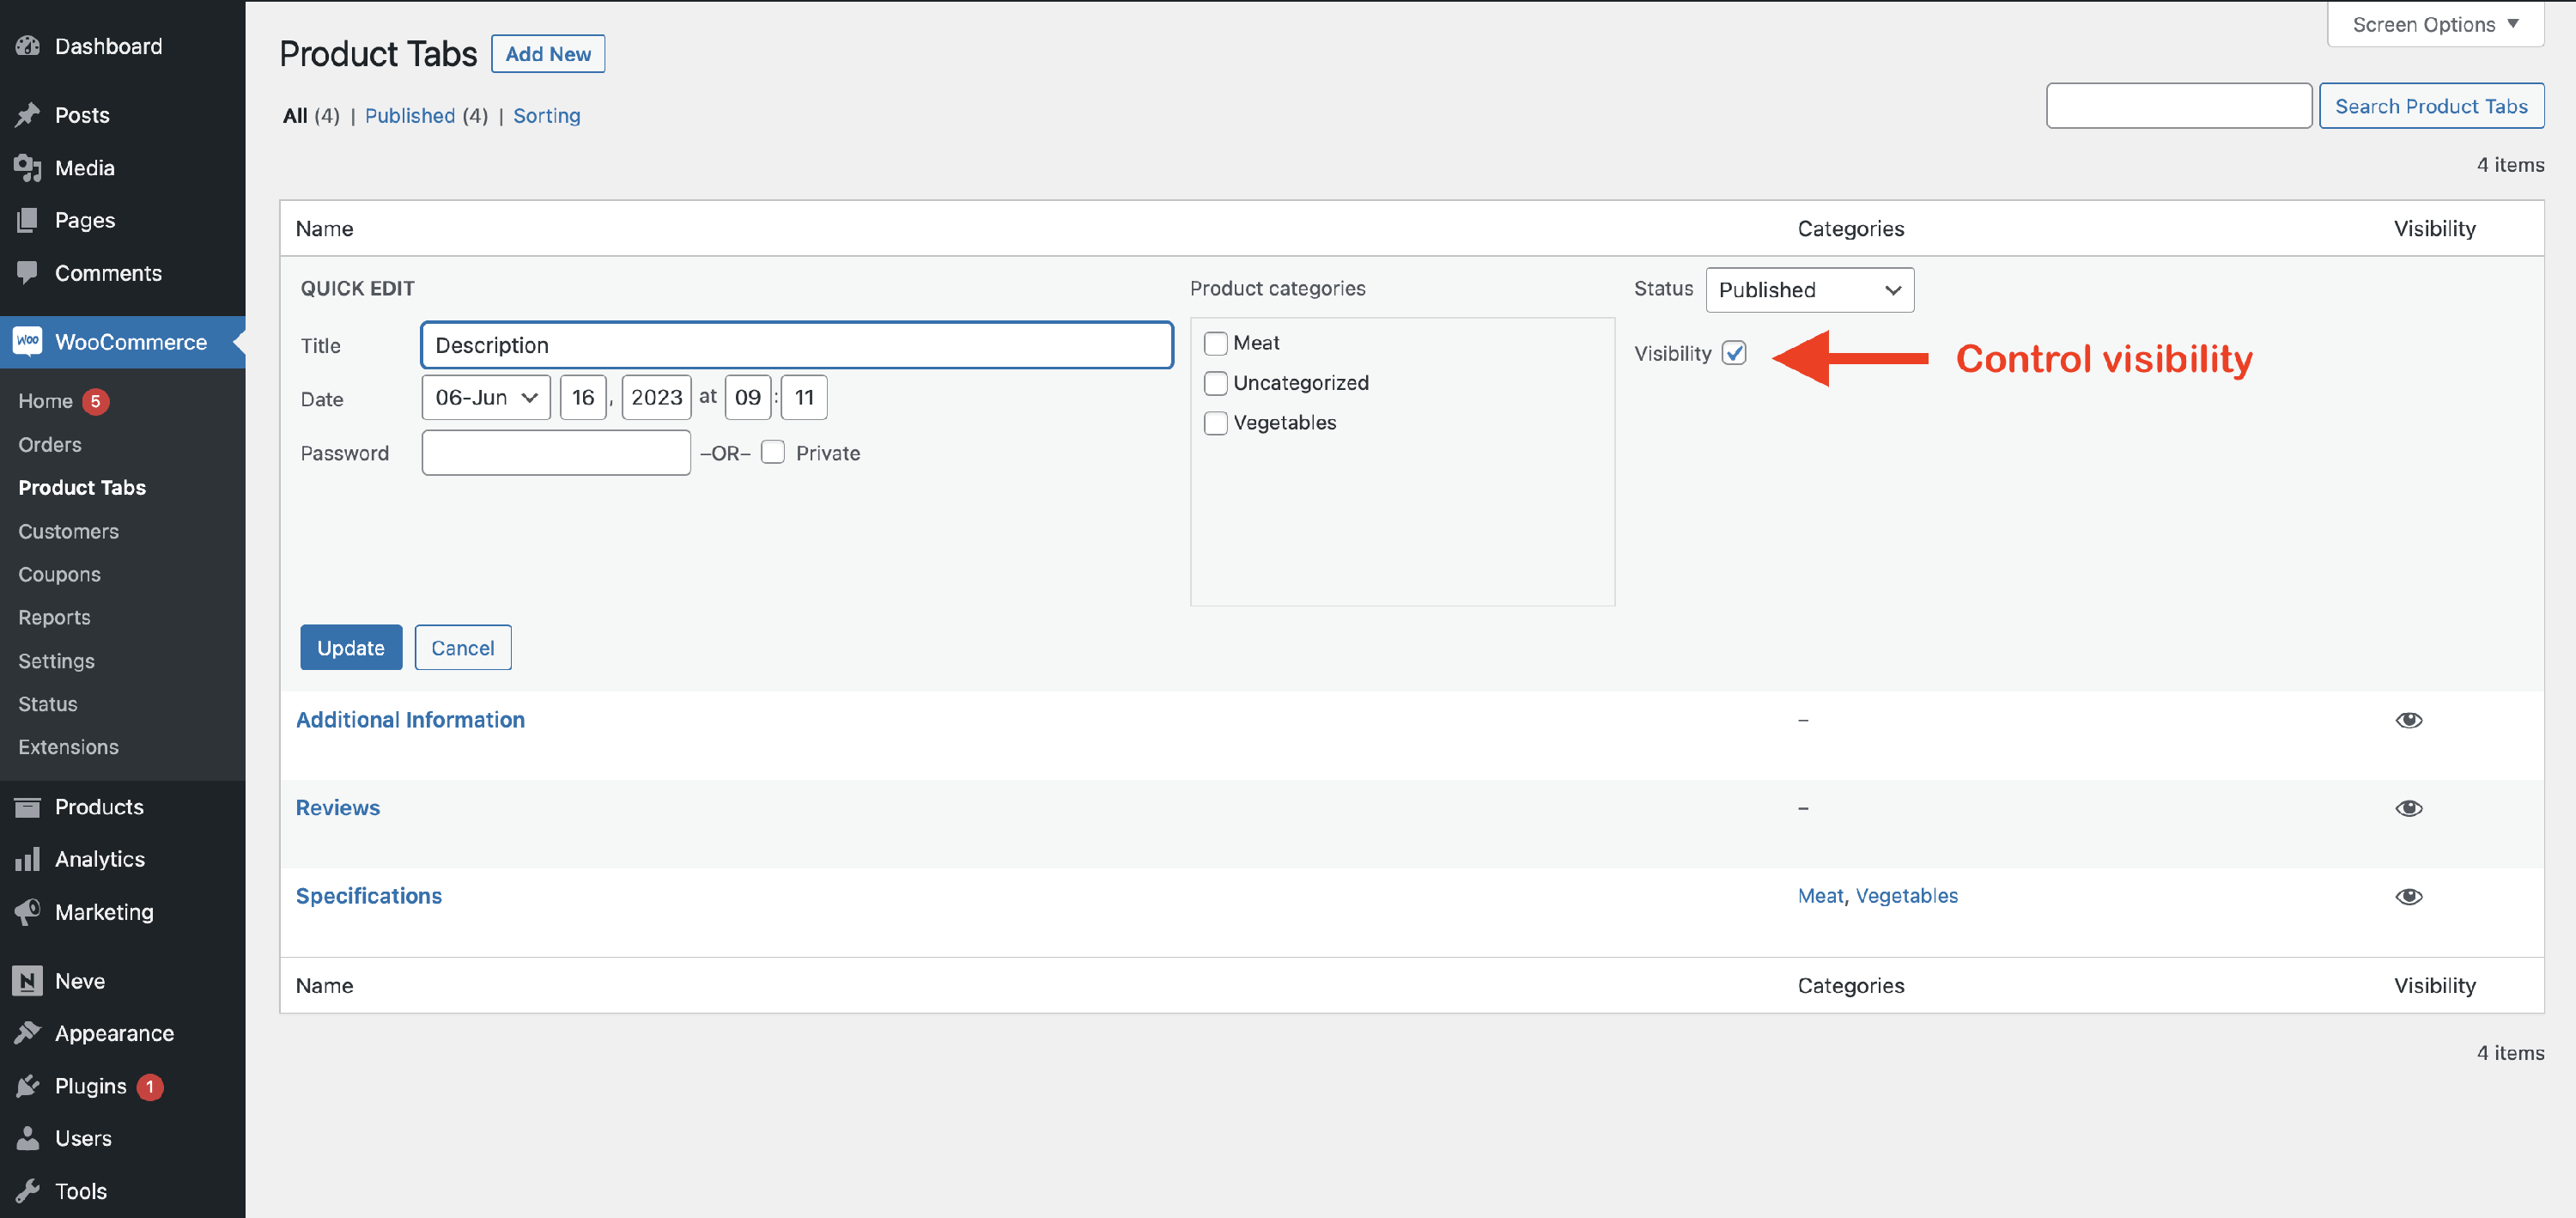Click the Marketing megaphone icon

tap(28, 911)
